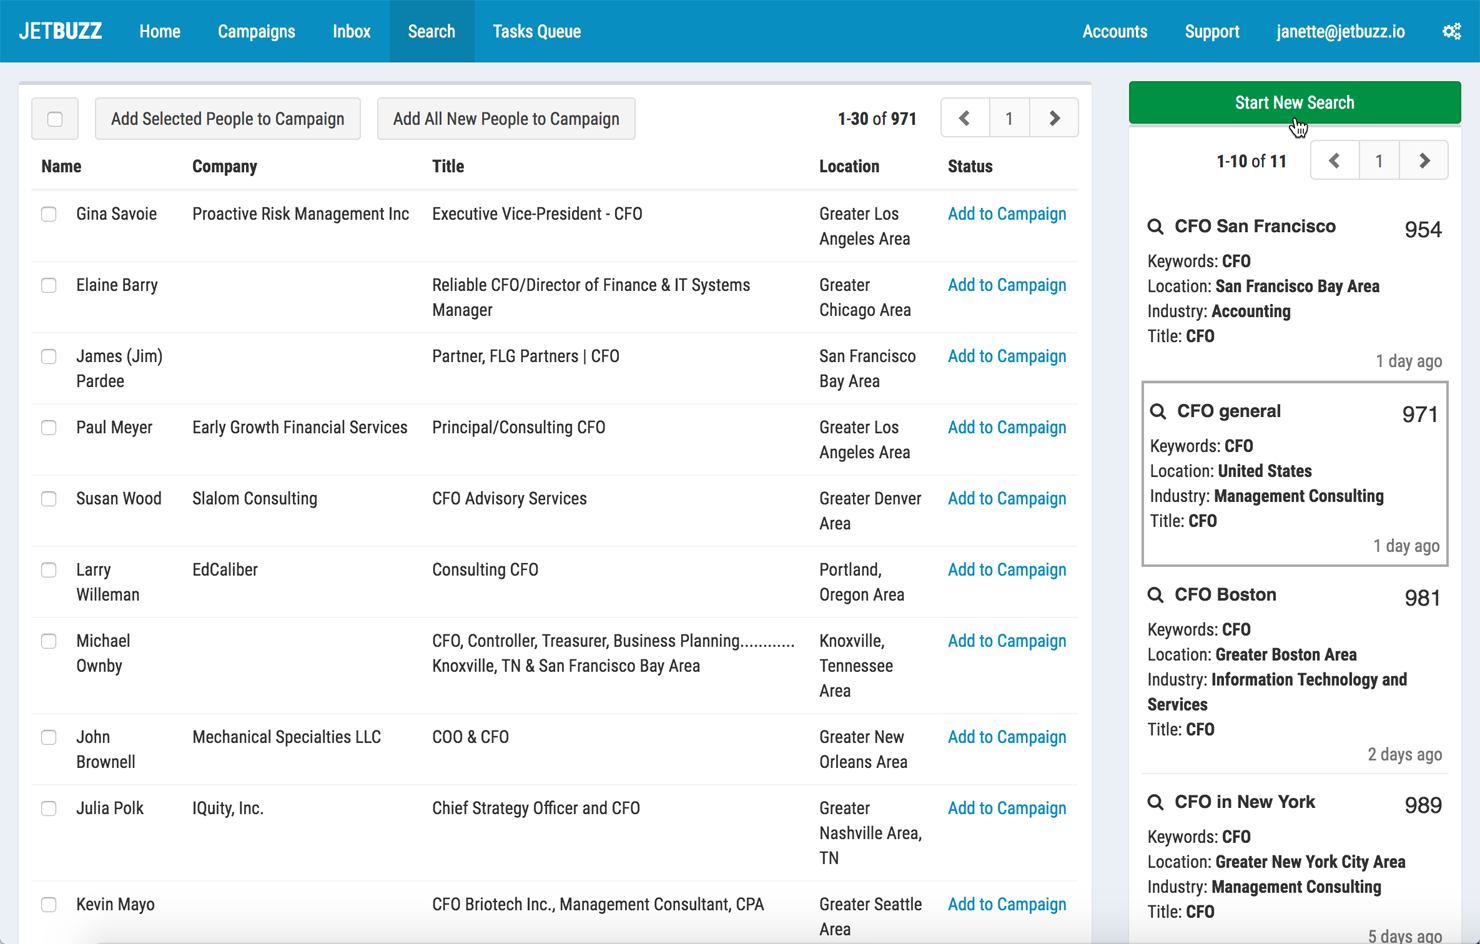This screenshot has width=1480, height=944.
Task: Go to previous page of search results
Action: (964, 117)
